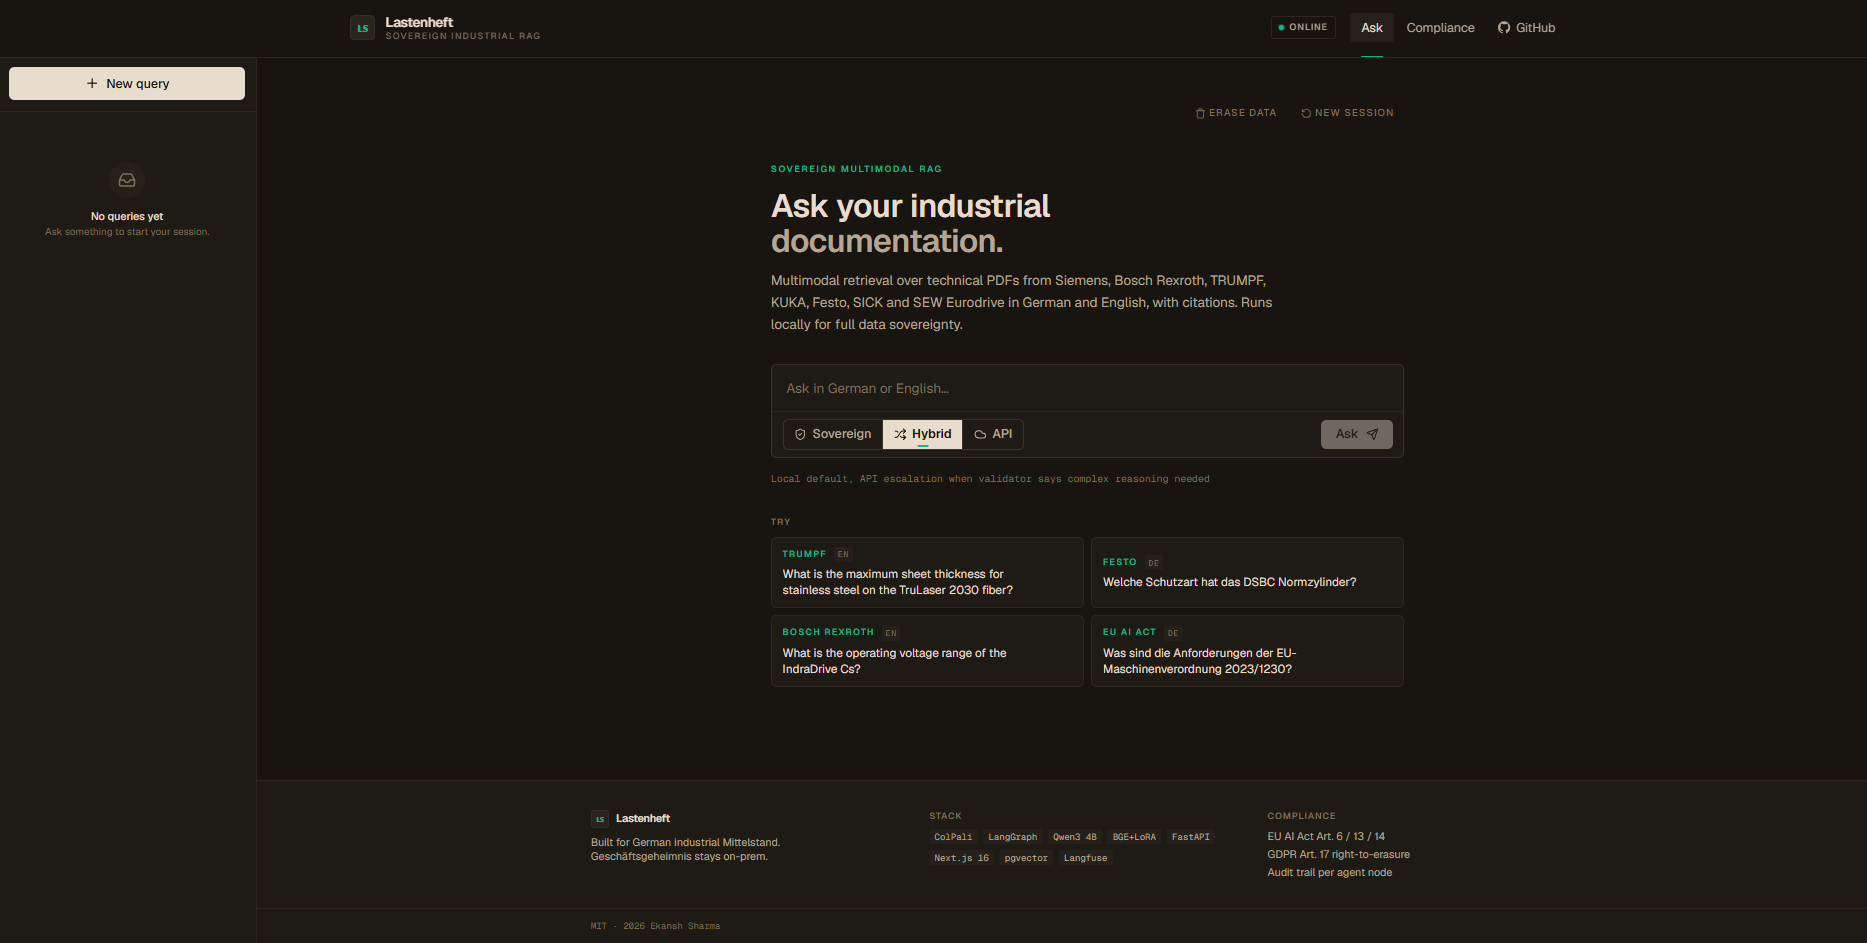Pick the TRUMPF TruLaser sheet thickness example
Viewport: 1867px width, 943px height.
coord(927,572)
